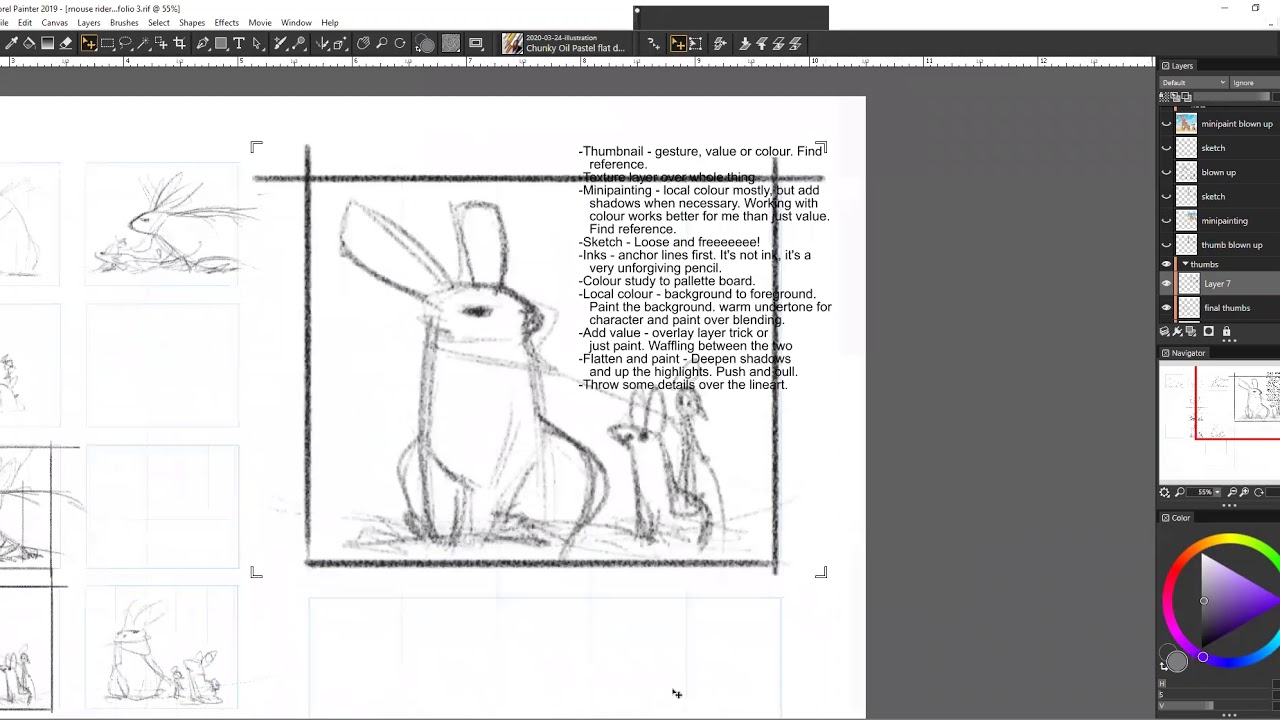
Task: Zoom out with Navigator minus magnifier
Action: click(x=1232, y=492)
